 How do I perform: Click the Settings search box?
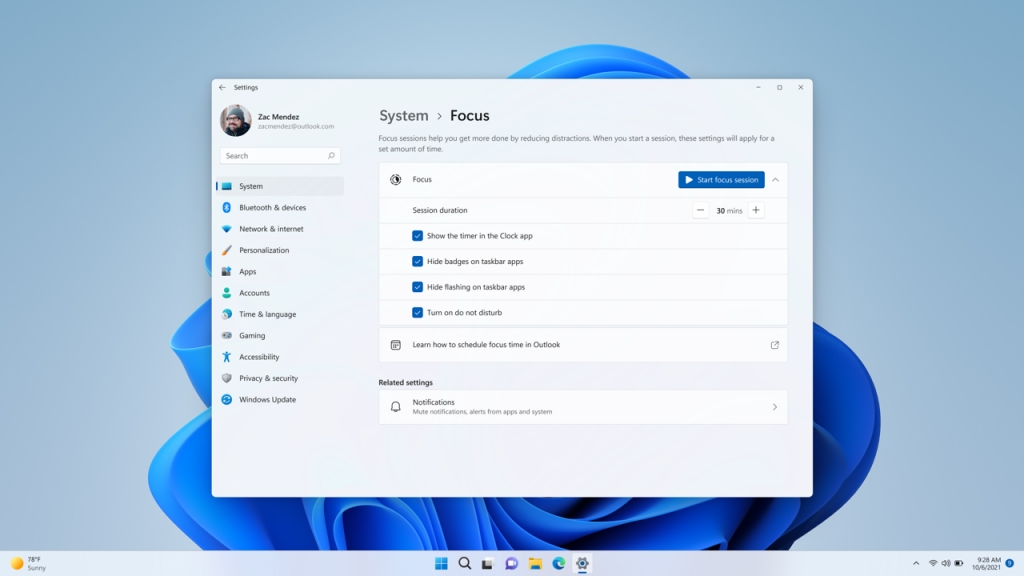tap(280, 155)
